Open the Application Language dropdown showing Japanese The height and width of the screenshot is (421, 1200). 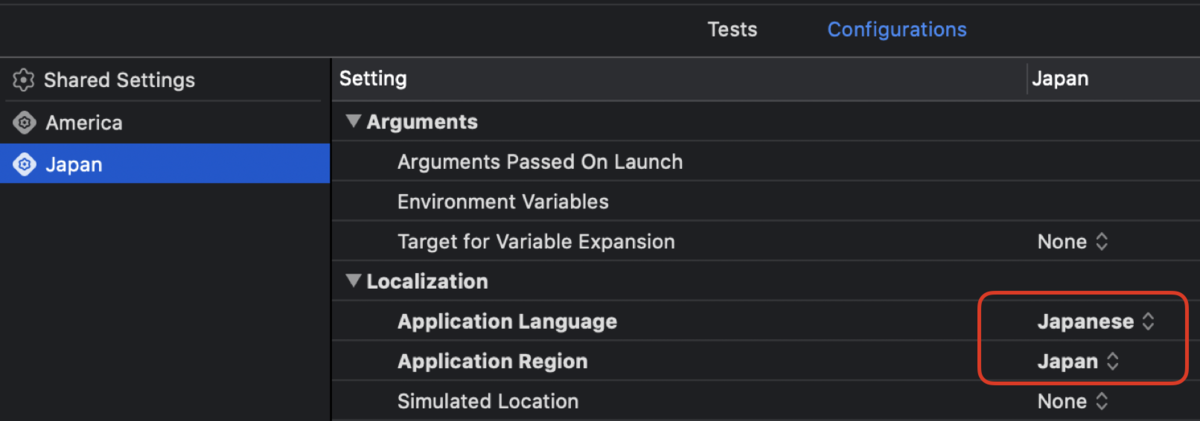[x=1096, y=322]
